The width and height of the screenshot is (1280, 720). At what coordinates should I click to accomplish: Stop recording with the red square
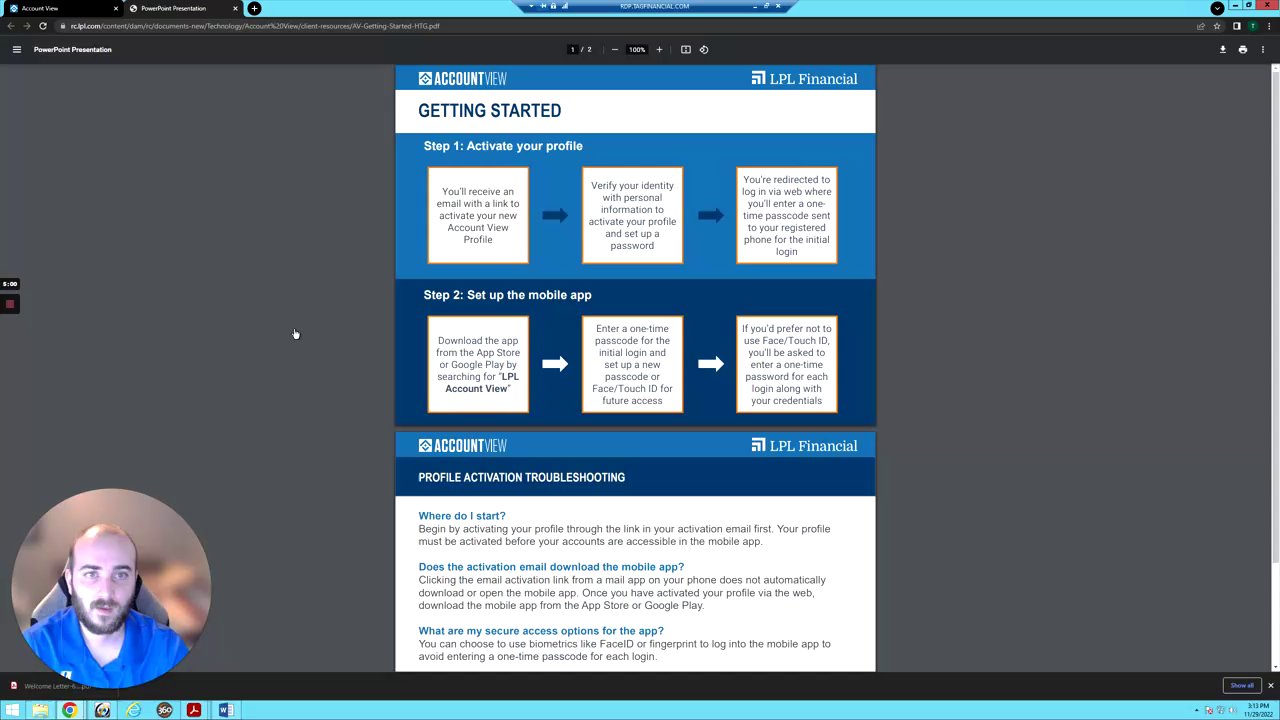point(10,304)
